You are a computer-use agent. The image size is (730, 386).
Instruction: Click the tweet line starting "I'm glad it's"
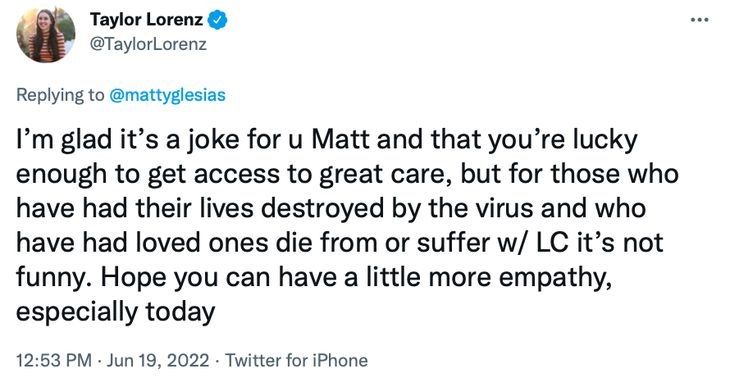[x=326, y=140]
